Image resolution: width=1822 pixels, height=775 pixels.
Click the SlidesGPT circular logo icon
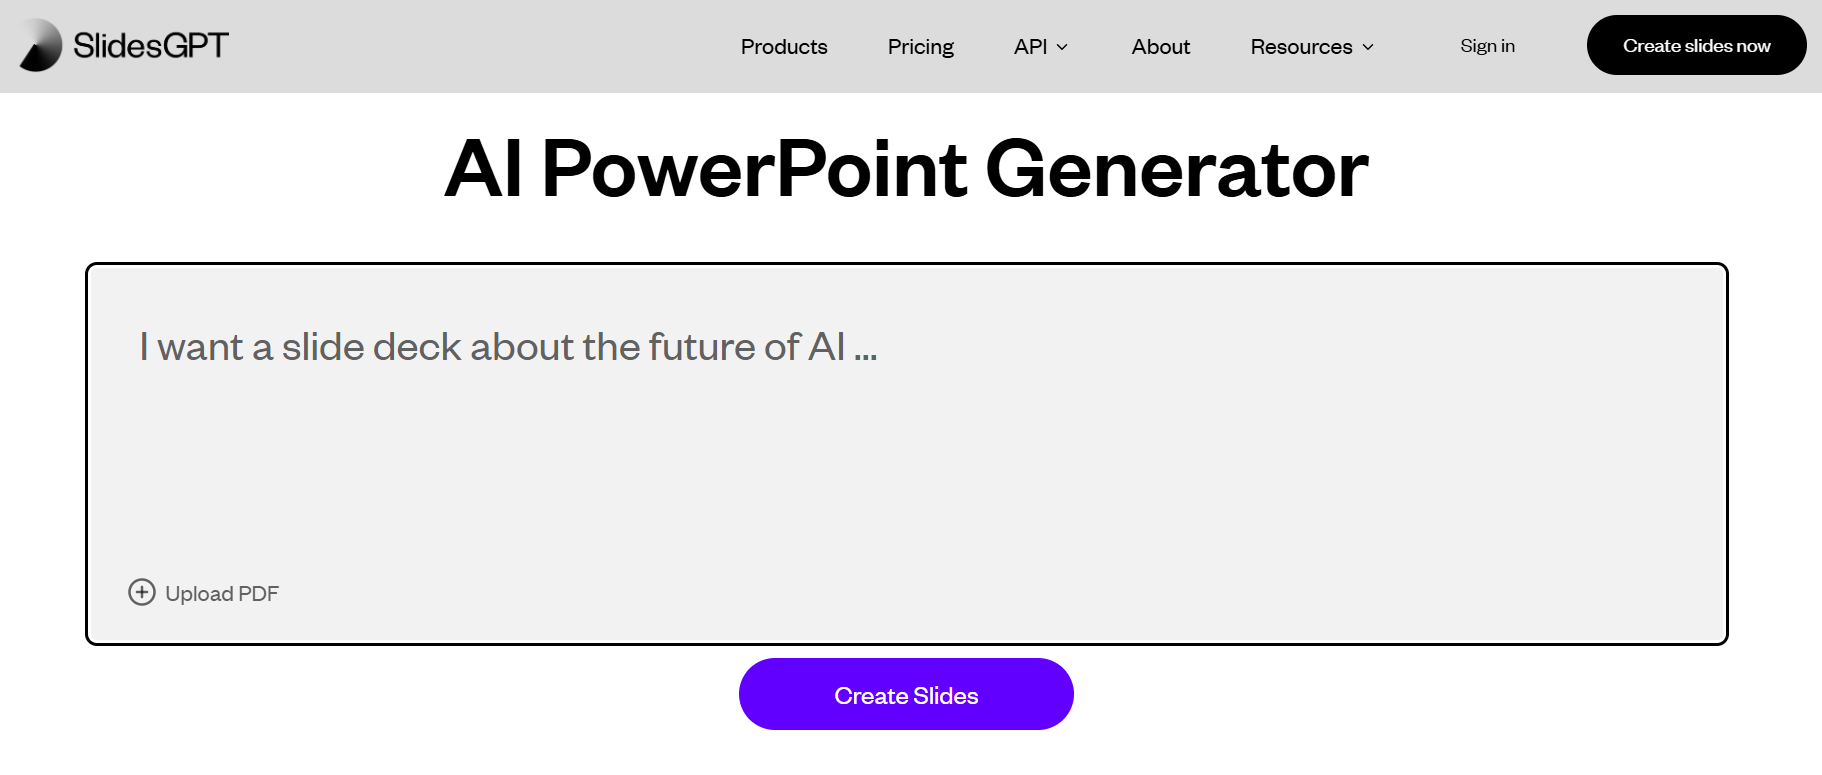[x=41, y=46]
